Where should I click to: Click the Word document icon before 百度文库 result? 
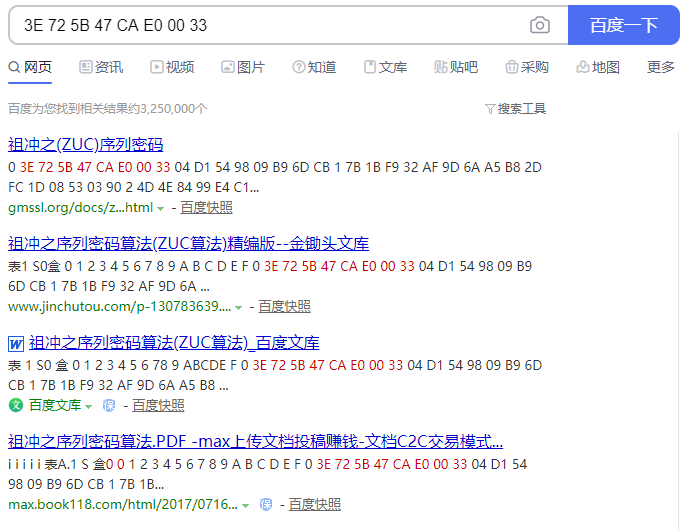pos(16,344)
